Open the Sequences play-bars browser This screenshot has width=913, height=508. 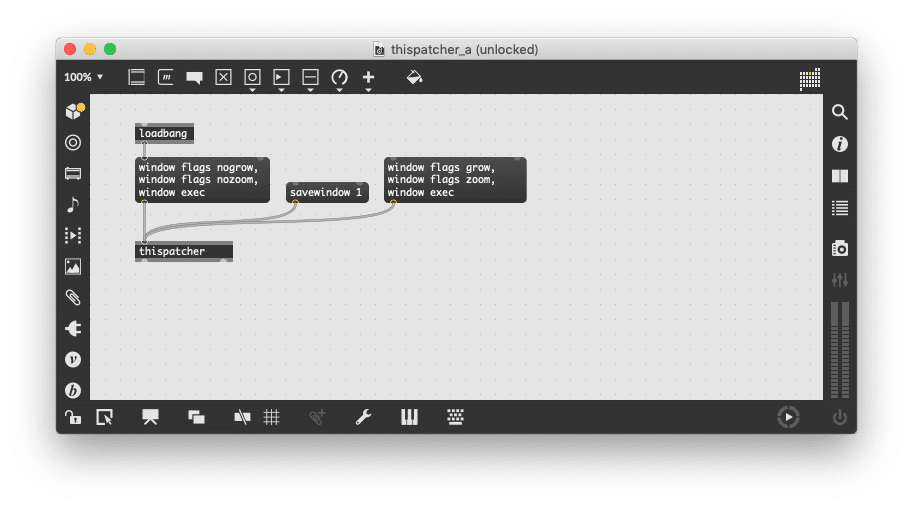tap(73, 235)
